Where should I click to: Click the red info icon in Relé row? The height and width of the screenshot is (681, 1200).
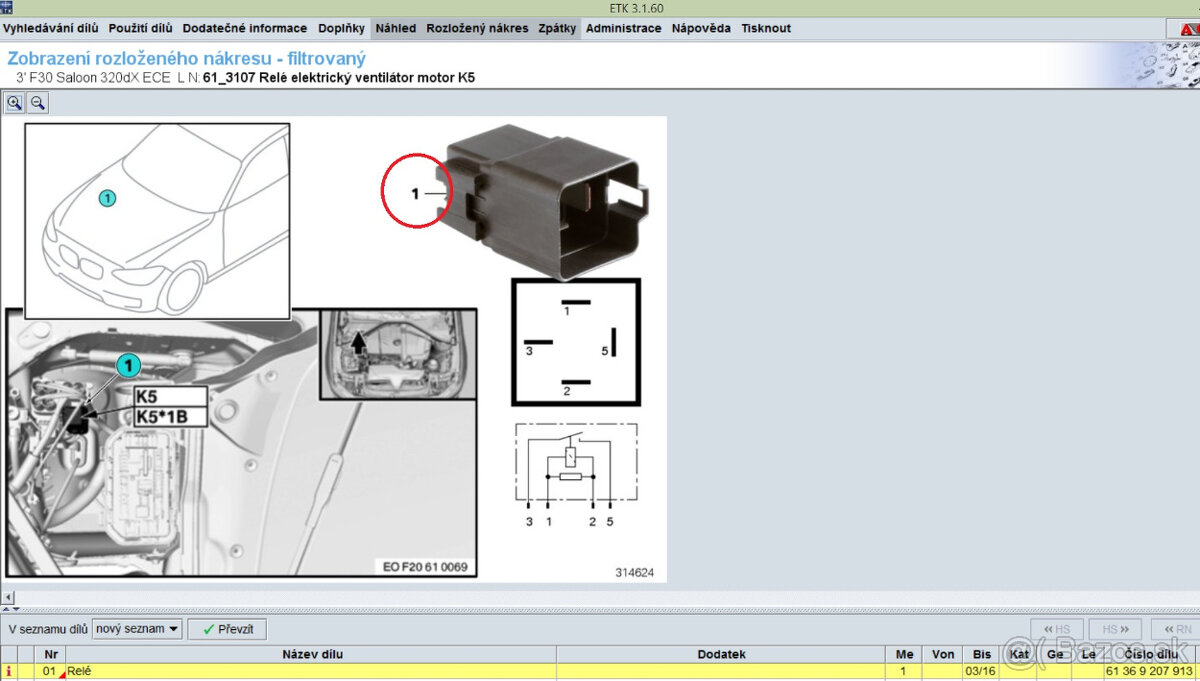pyautogui.click(x=10, y=672)
